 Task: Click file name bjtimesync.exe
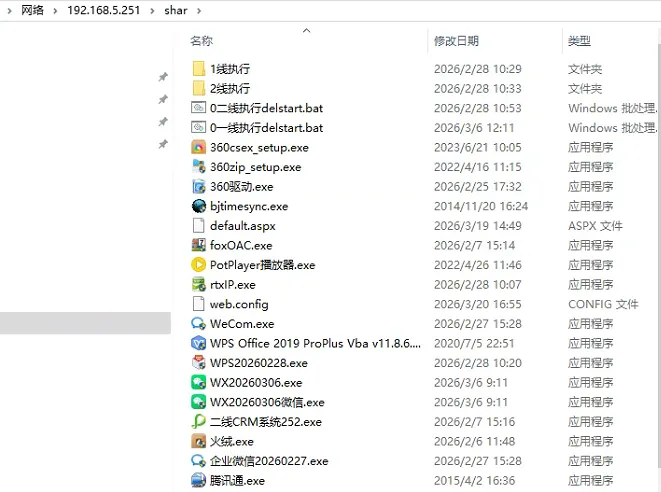(x=249, y=206)
